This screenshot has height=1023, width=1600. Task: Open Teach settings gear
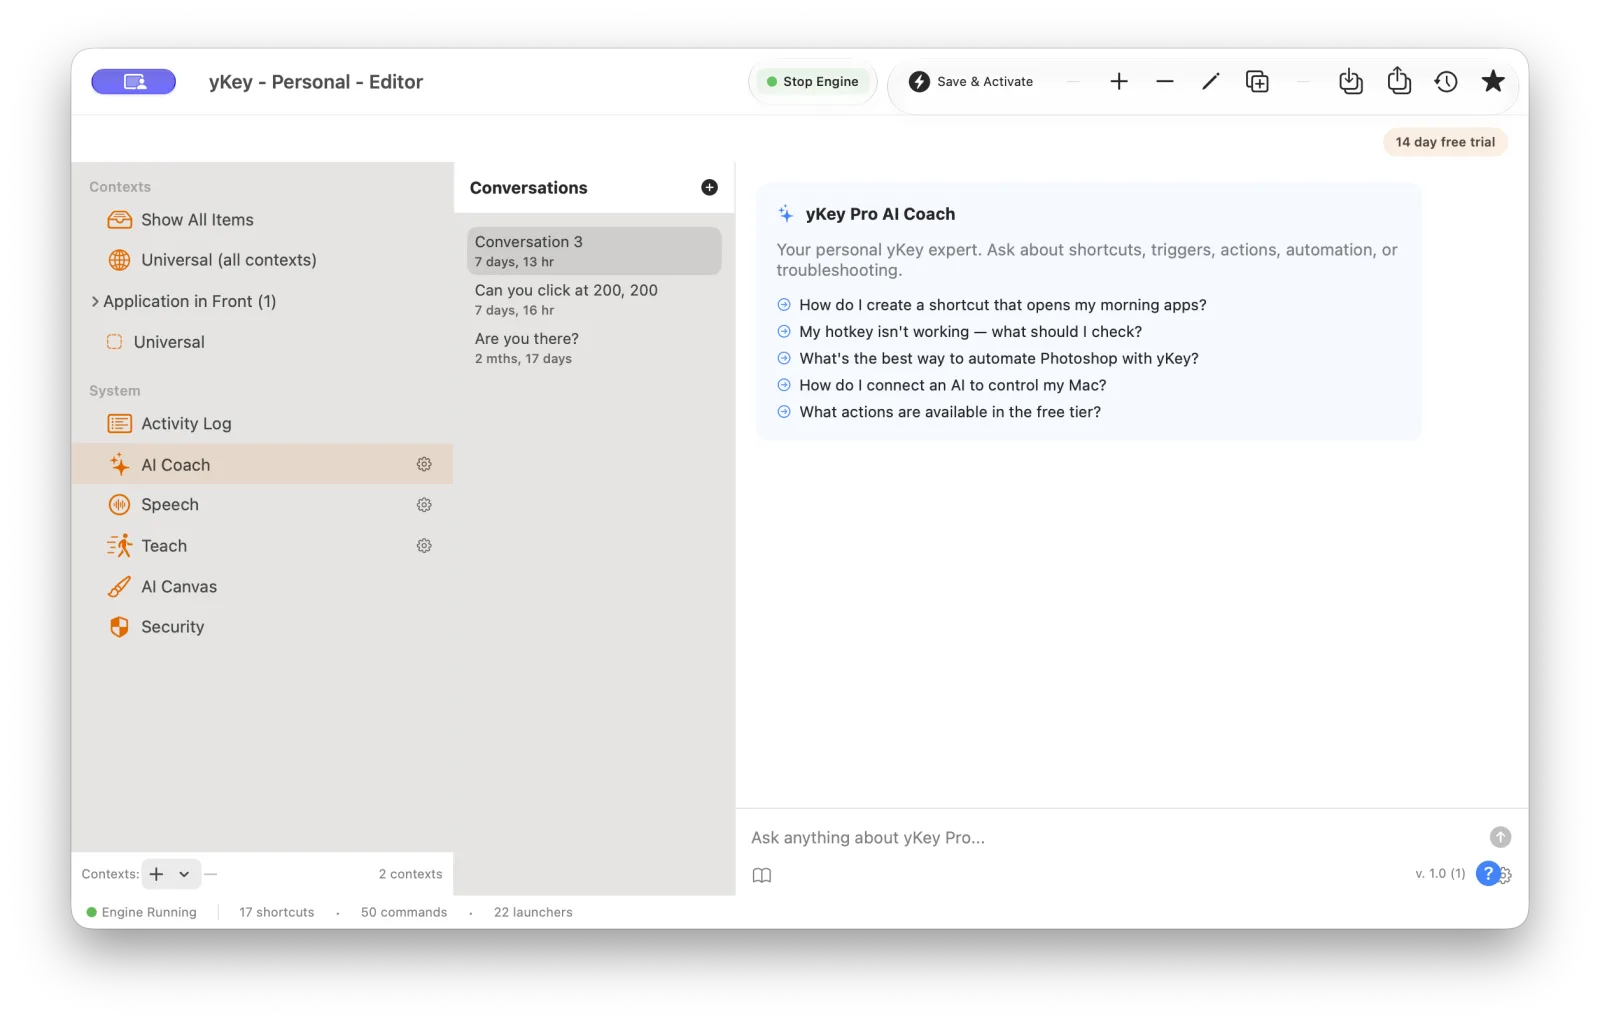[424, 546]
